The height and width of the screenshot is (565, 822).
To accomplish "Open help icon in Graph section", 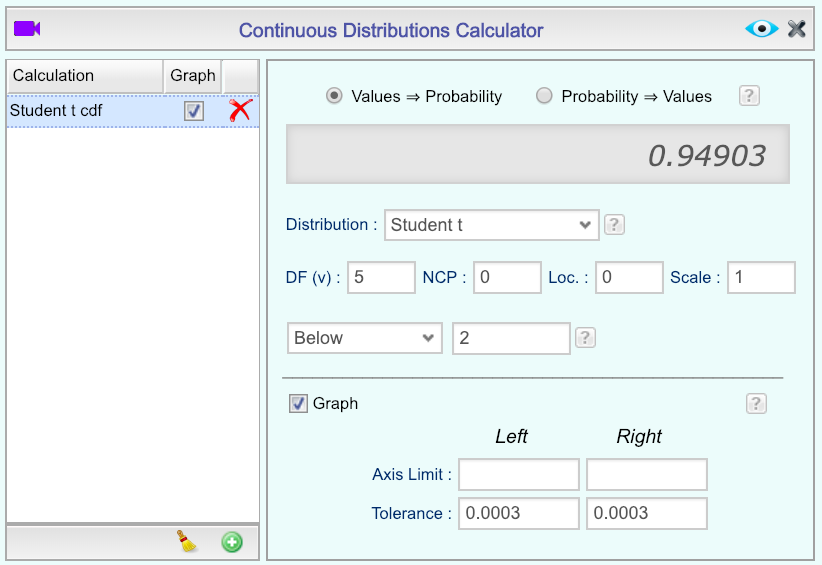I will pos(756,404).
